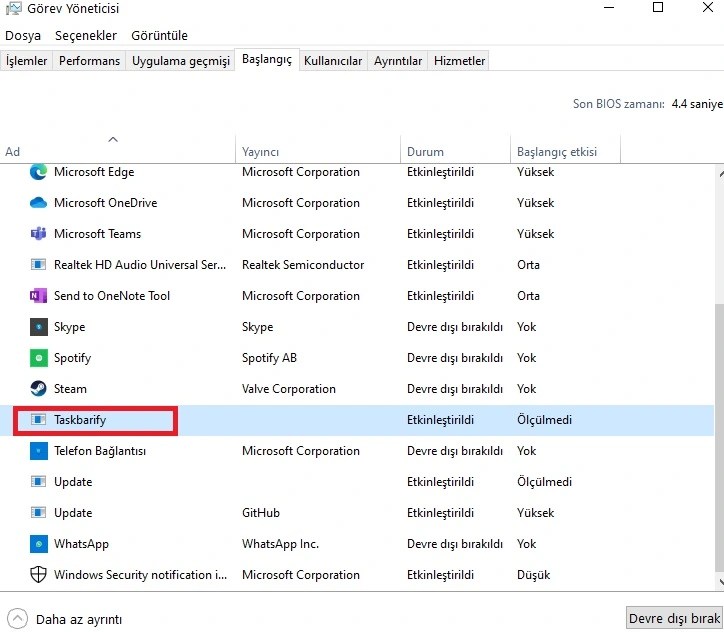Viewport: 724px width, 632px height.
Task: Click the icon of Update with no publisher
Action: point(38,482)
